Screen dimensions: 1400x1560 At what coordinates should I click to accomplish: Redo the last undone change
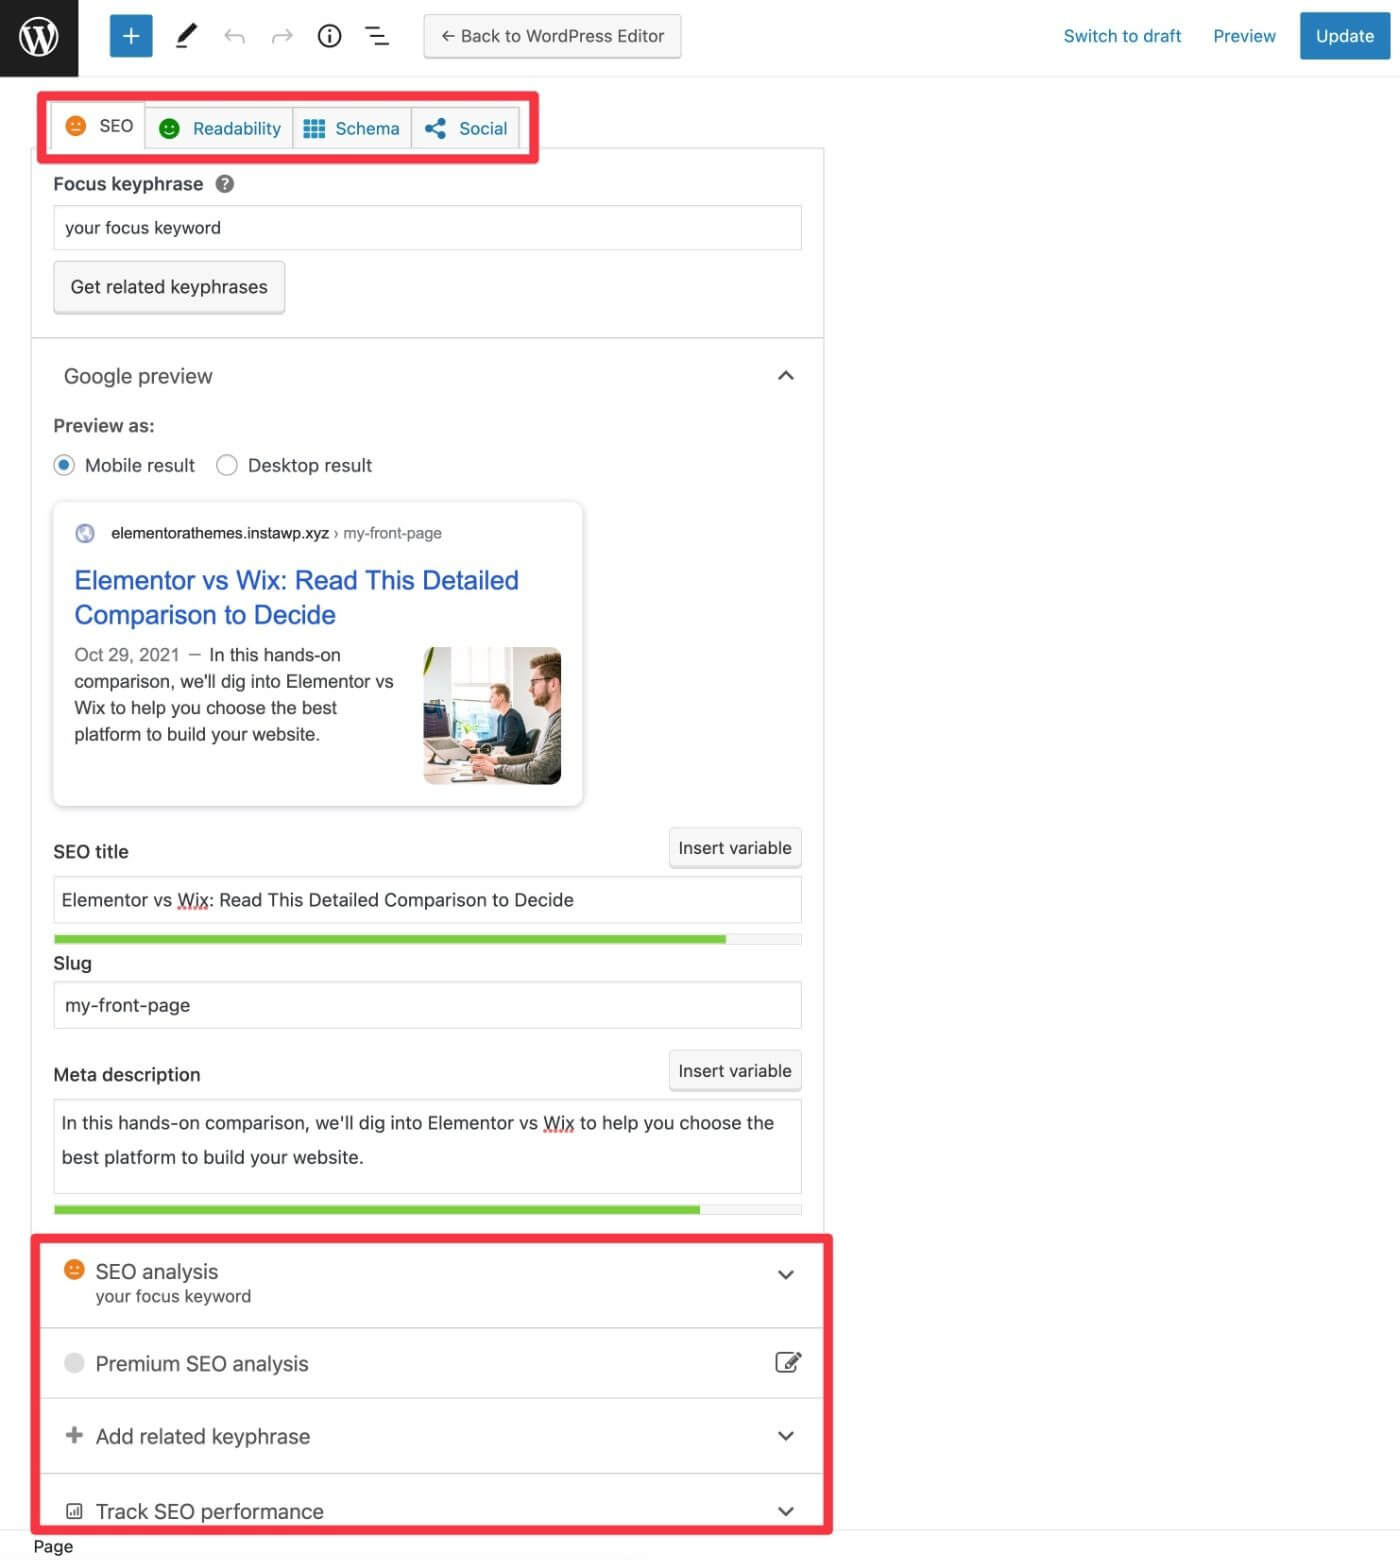click(x=282, y=36)
